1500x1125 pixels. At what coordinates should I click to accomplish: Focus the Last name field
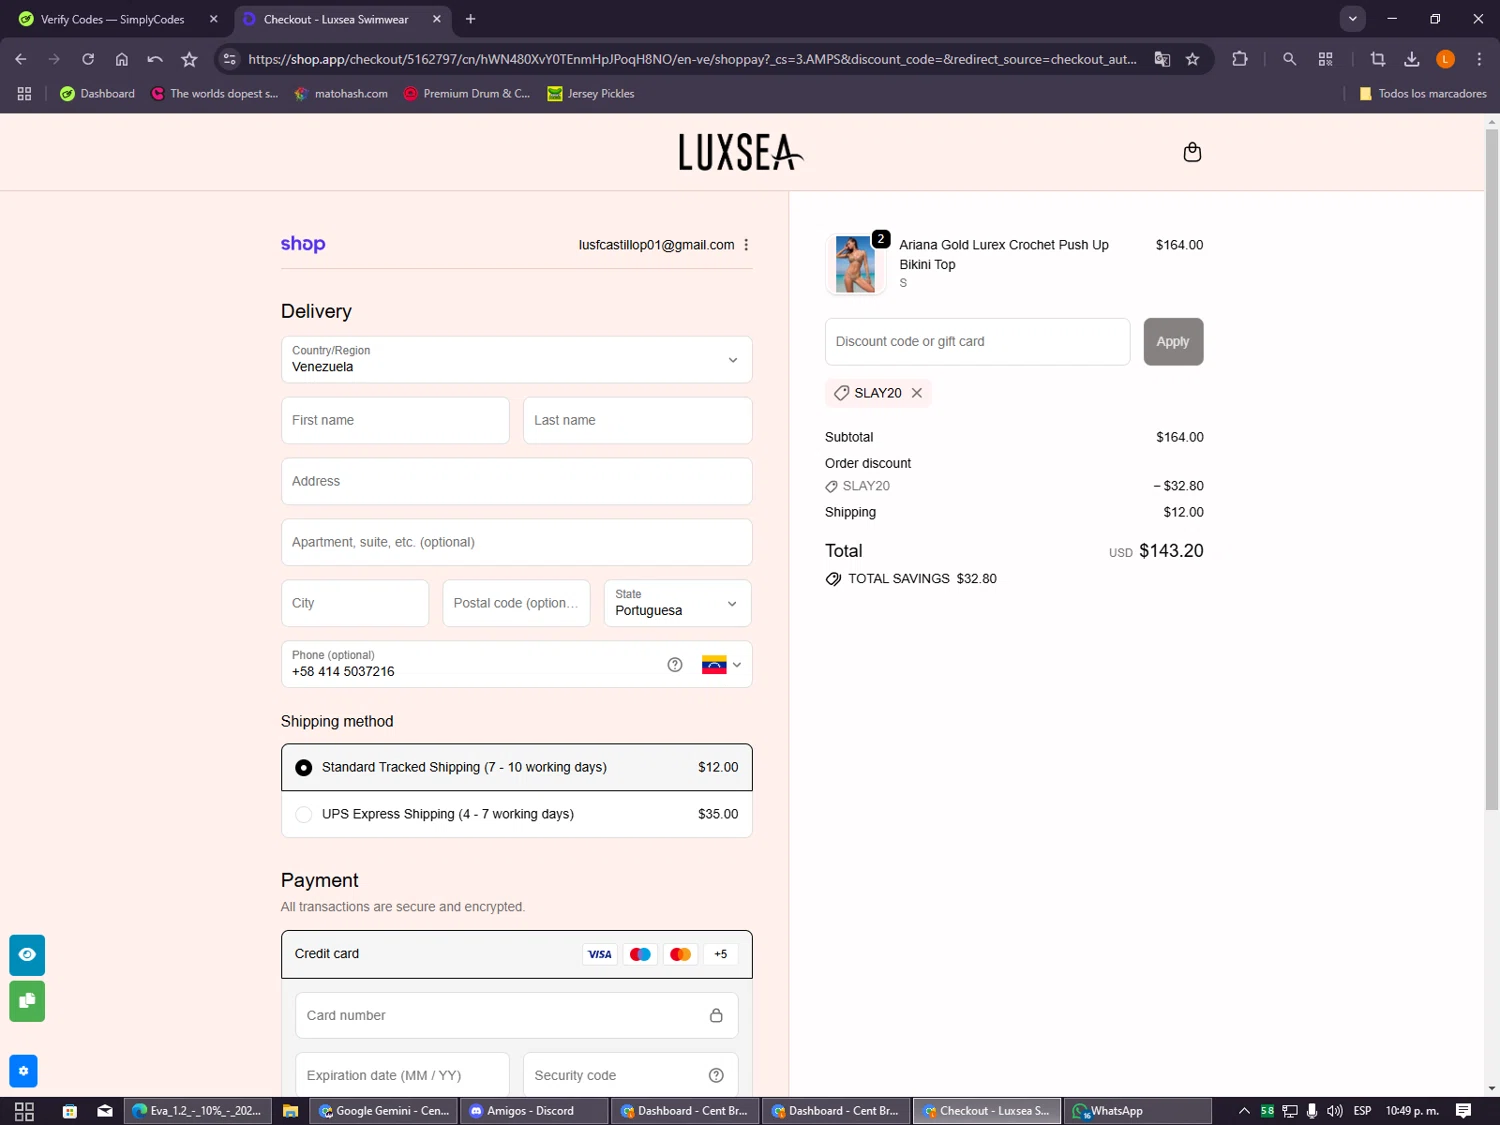(638, 420)
